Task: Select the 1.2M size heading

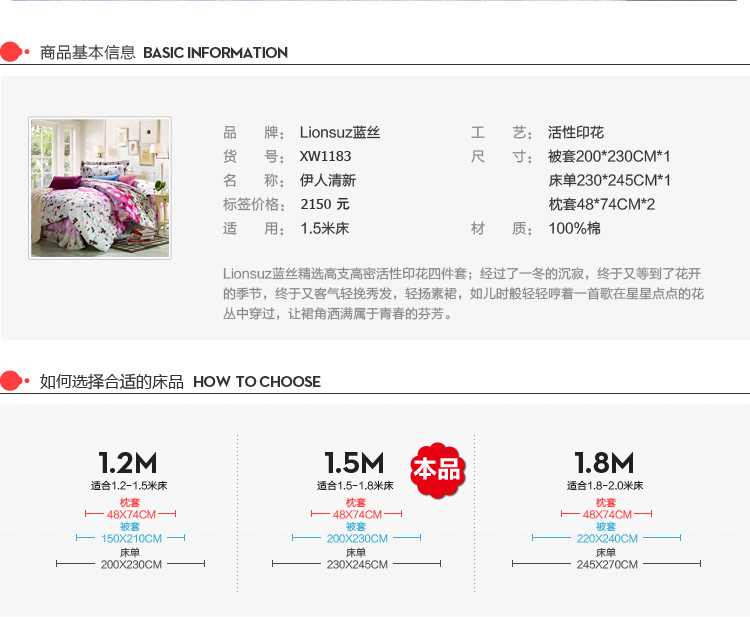Action: [127, 464]
